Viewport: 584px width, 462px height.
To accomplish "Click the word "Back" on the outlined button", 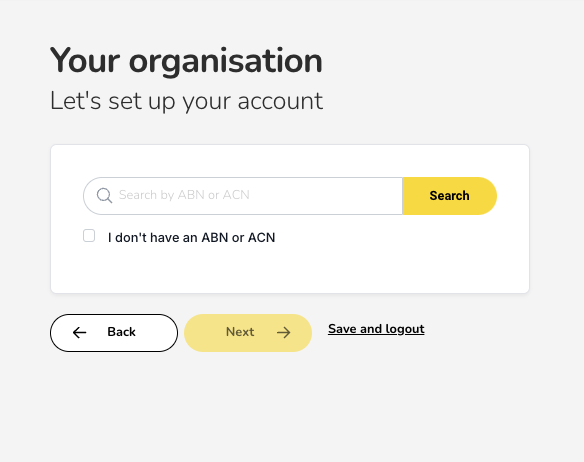I will [x=121, y=332].
